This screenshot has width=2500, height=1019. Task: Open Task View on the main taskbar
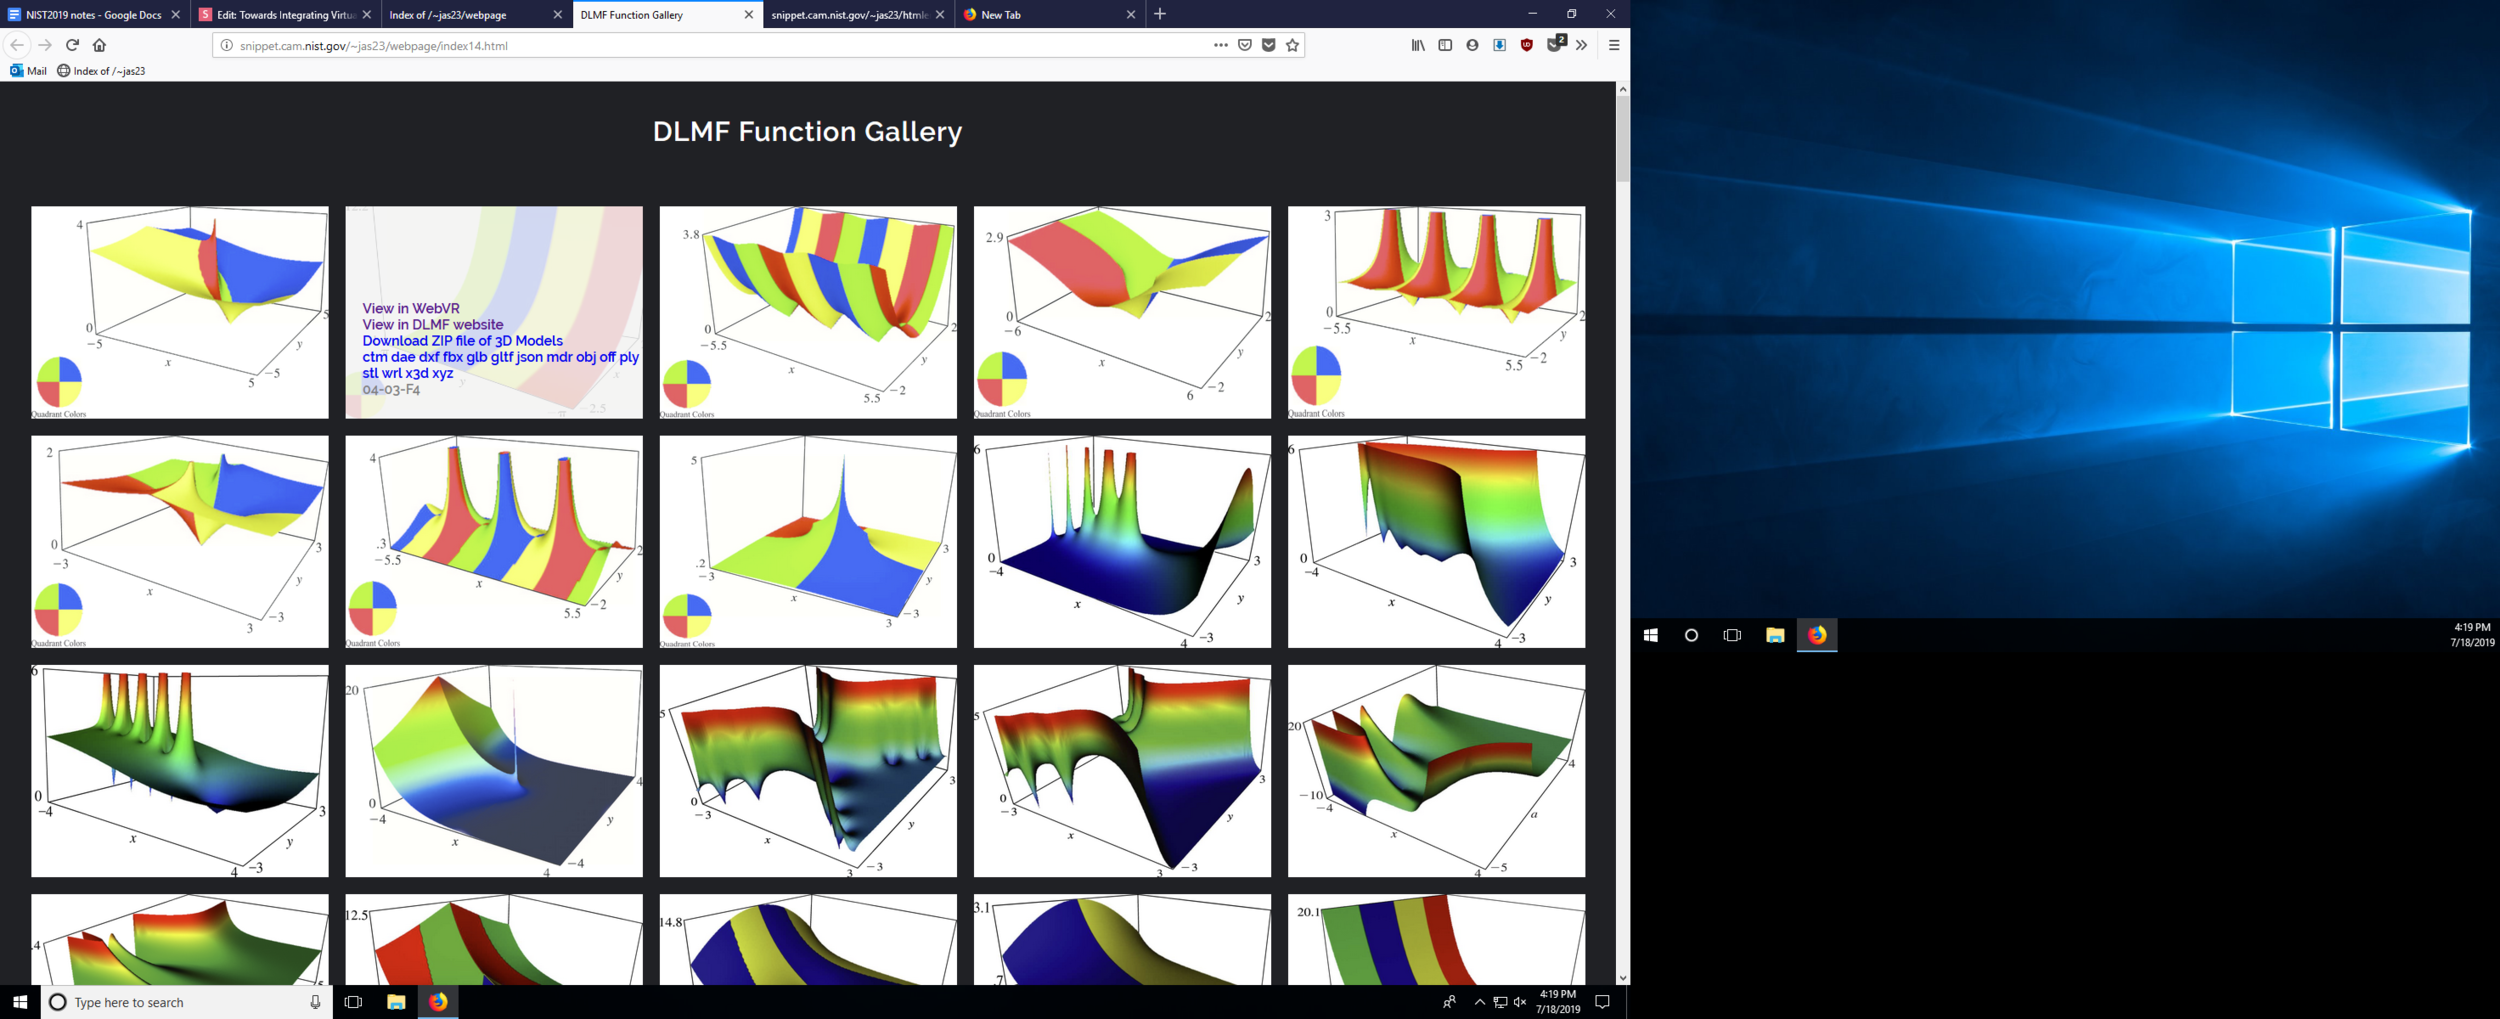[353, 1002]
